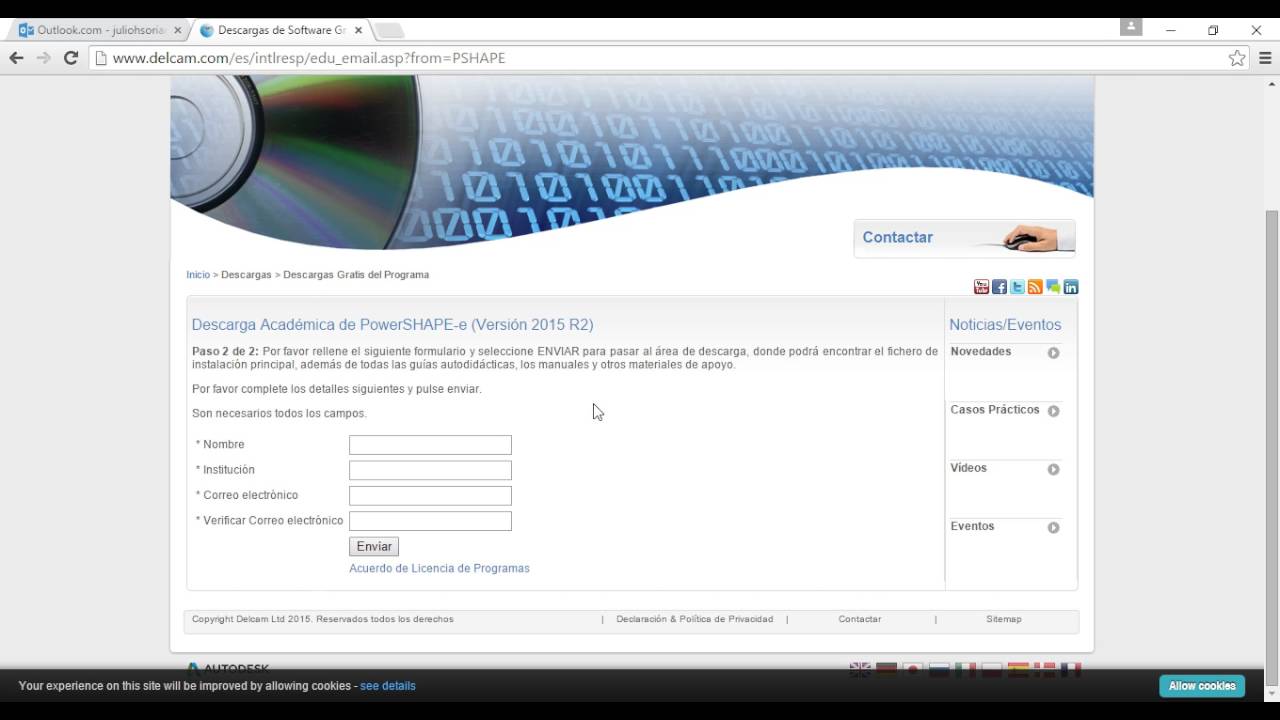Open the Facebook social icon
The width and height of the screenshot is (1280, 720).
999,287
